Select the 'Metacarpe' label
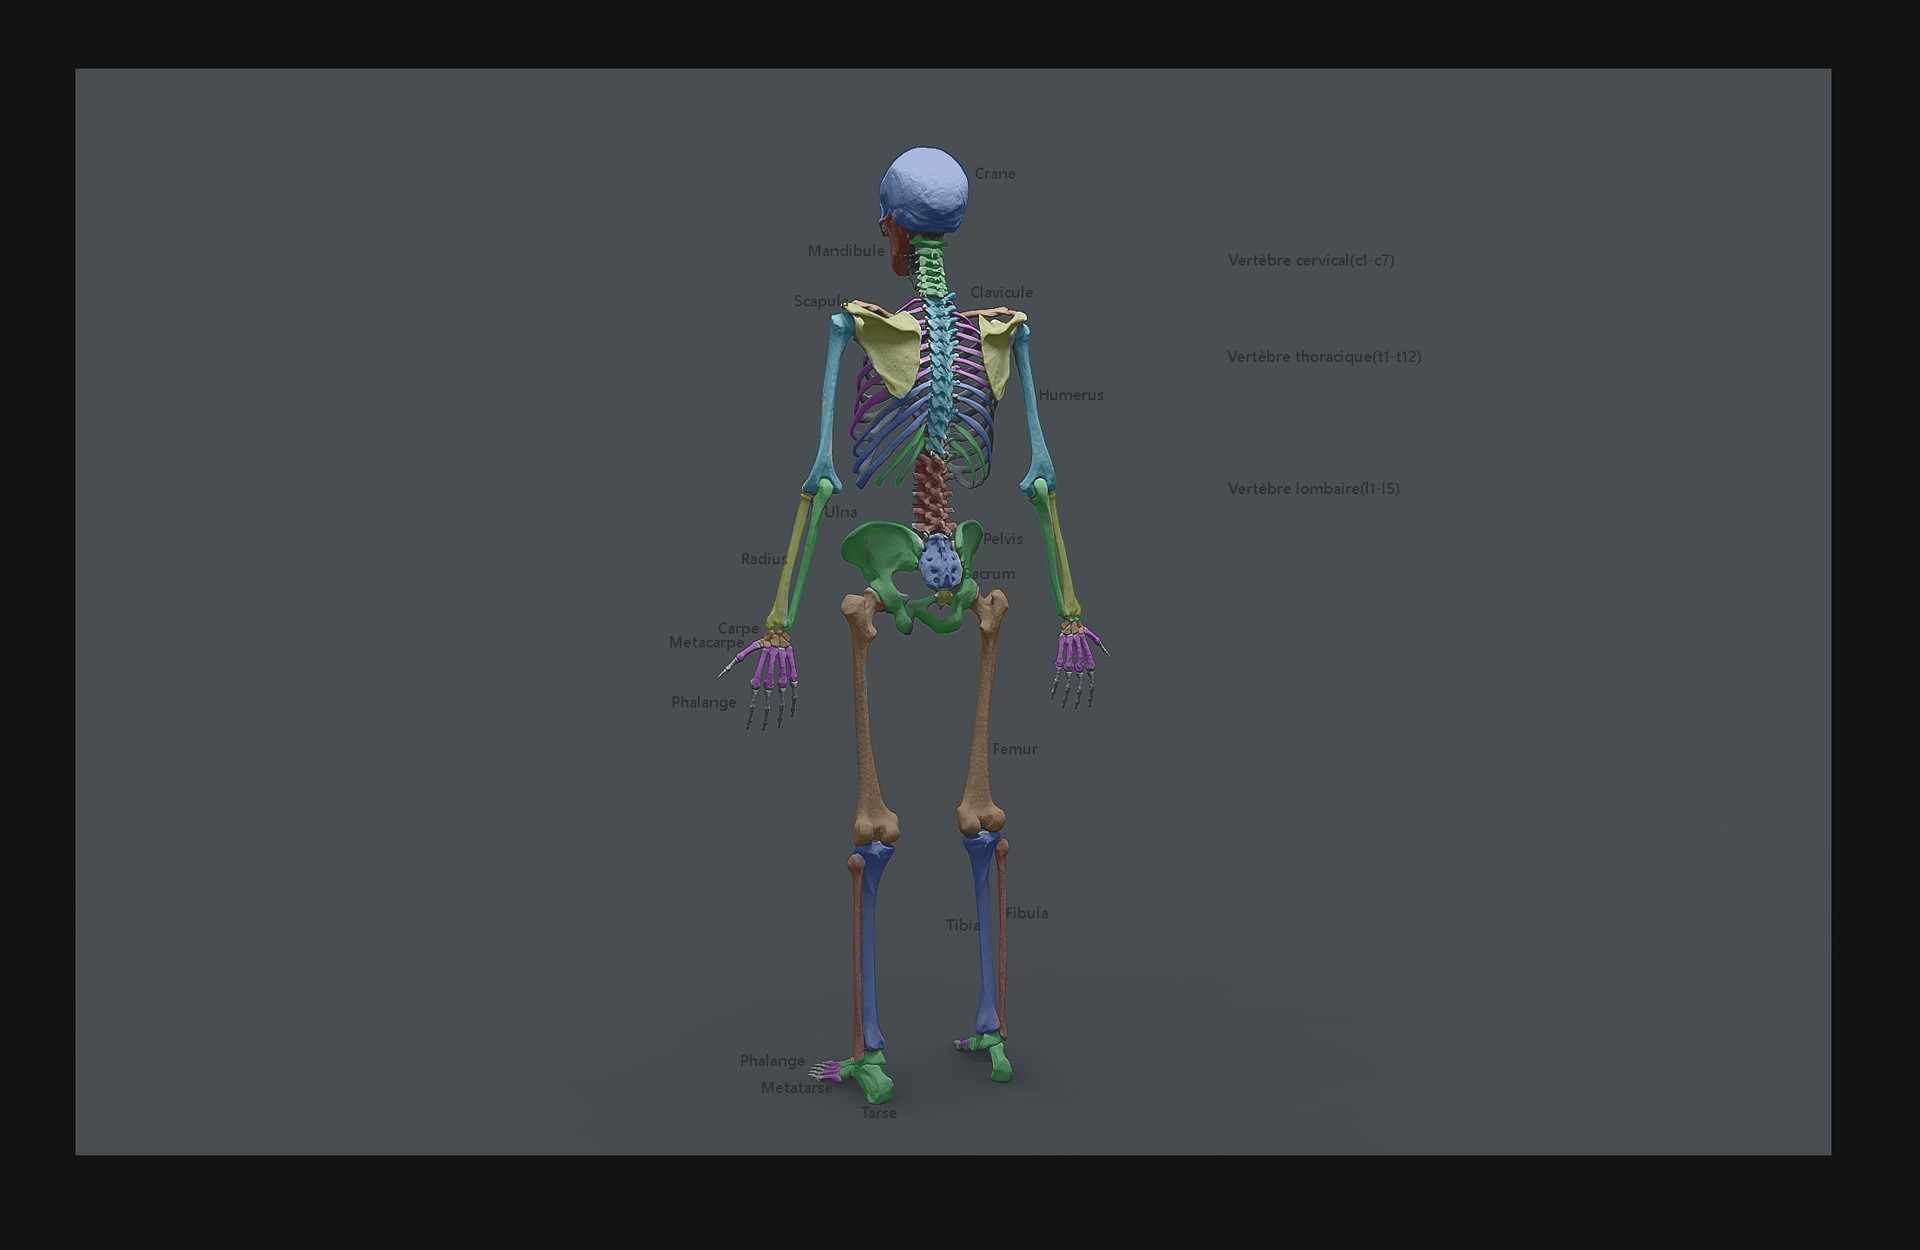This screenshot has width=1920, height=1250. click(706, 643)
